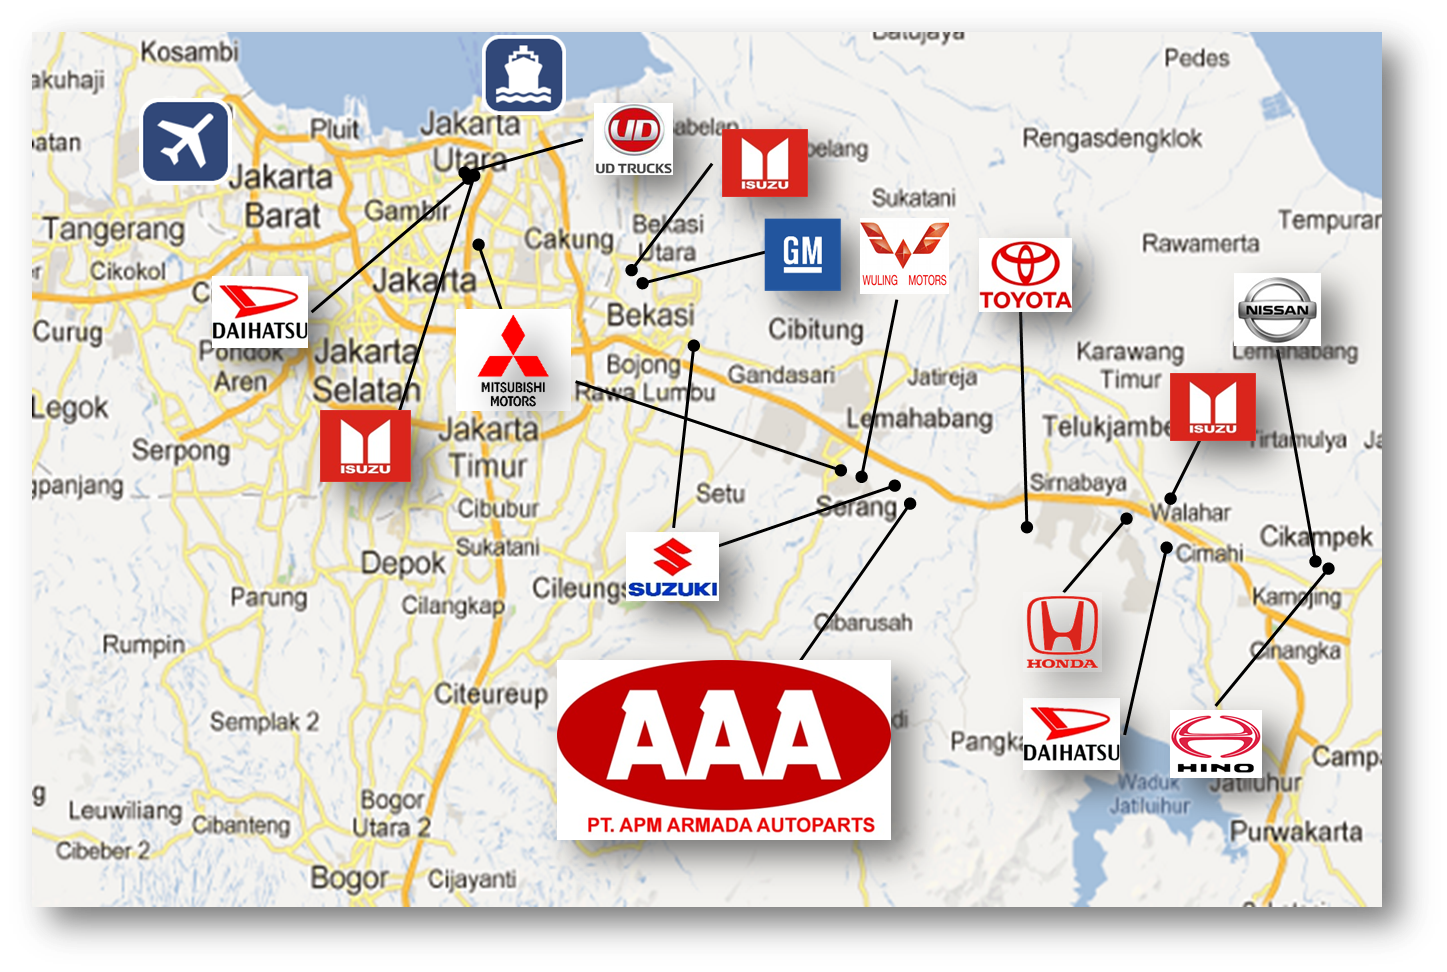Click the Semplak 2 label

(x=264, y=721)
